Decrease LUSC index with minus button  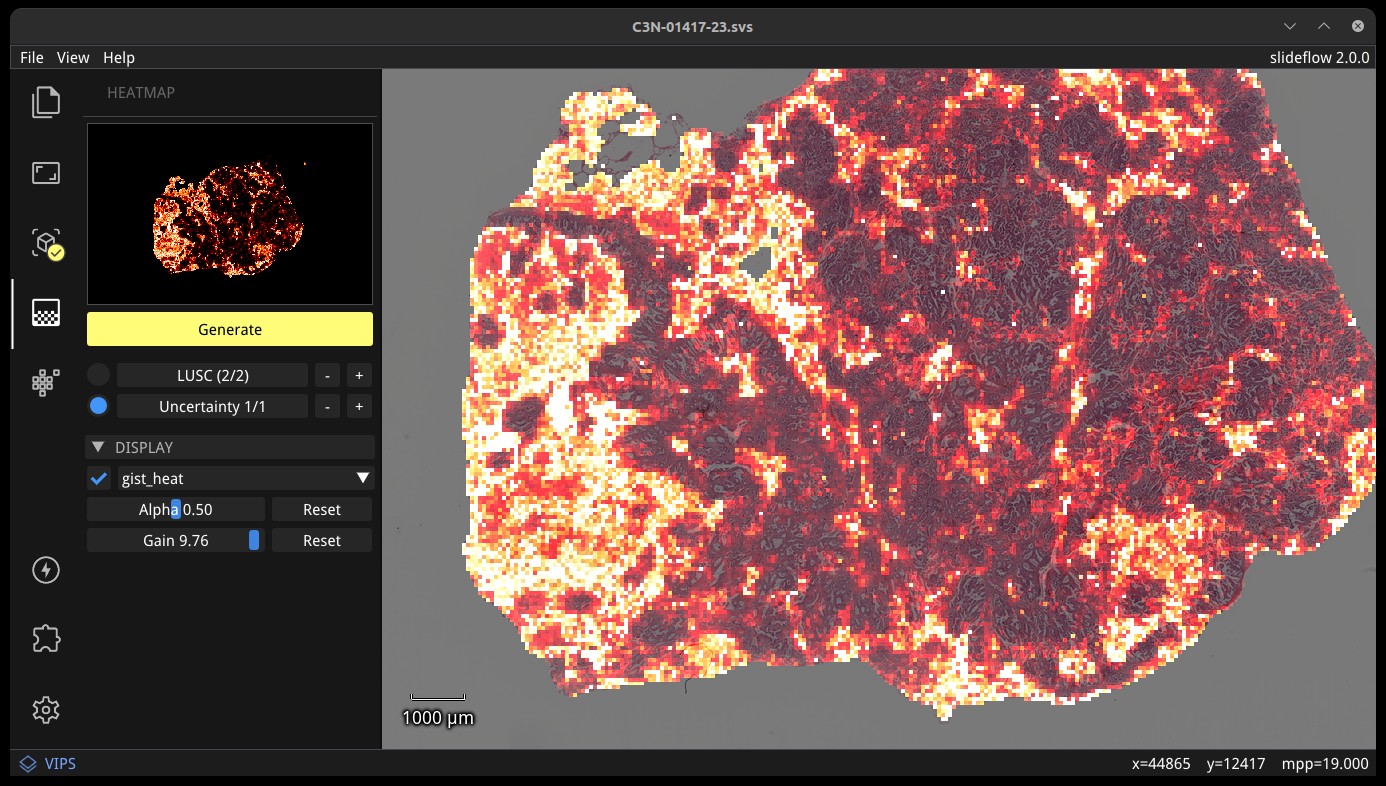[327, 375]
